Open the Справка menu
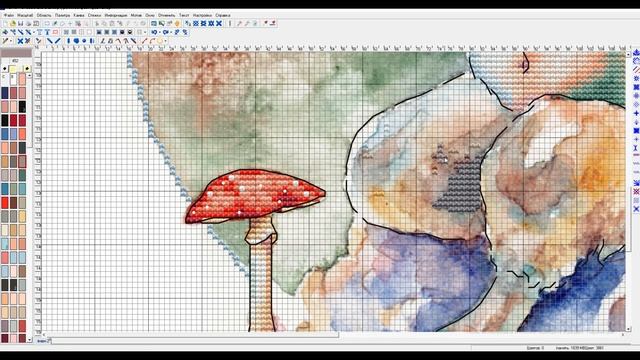 coord(222,15)
